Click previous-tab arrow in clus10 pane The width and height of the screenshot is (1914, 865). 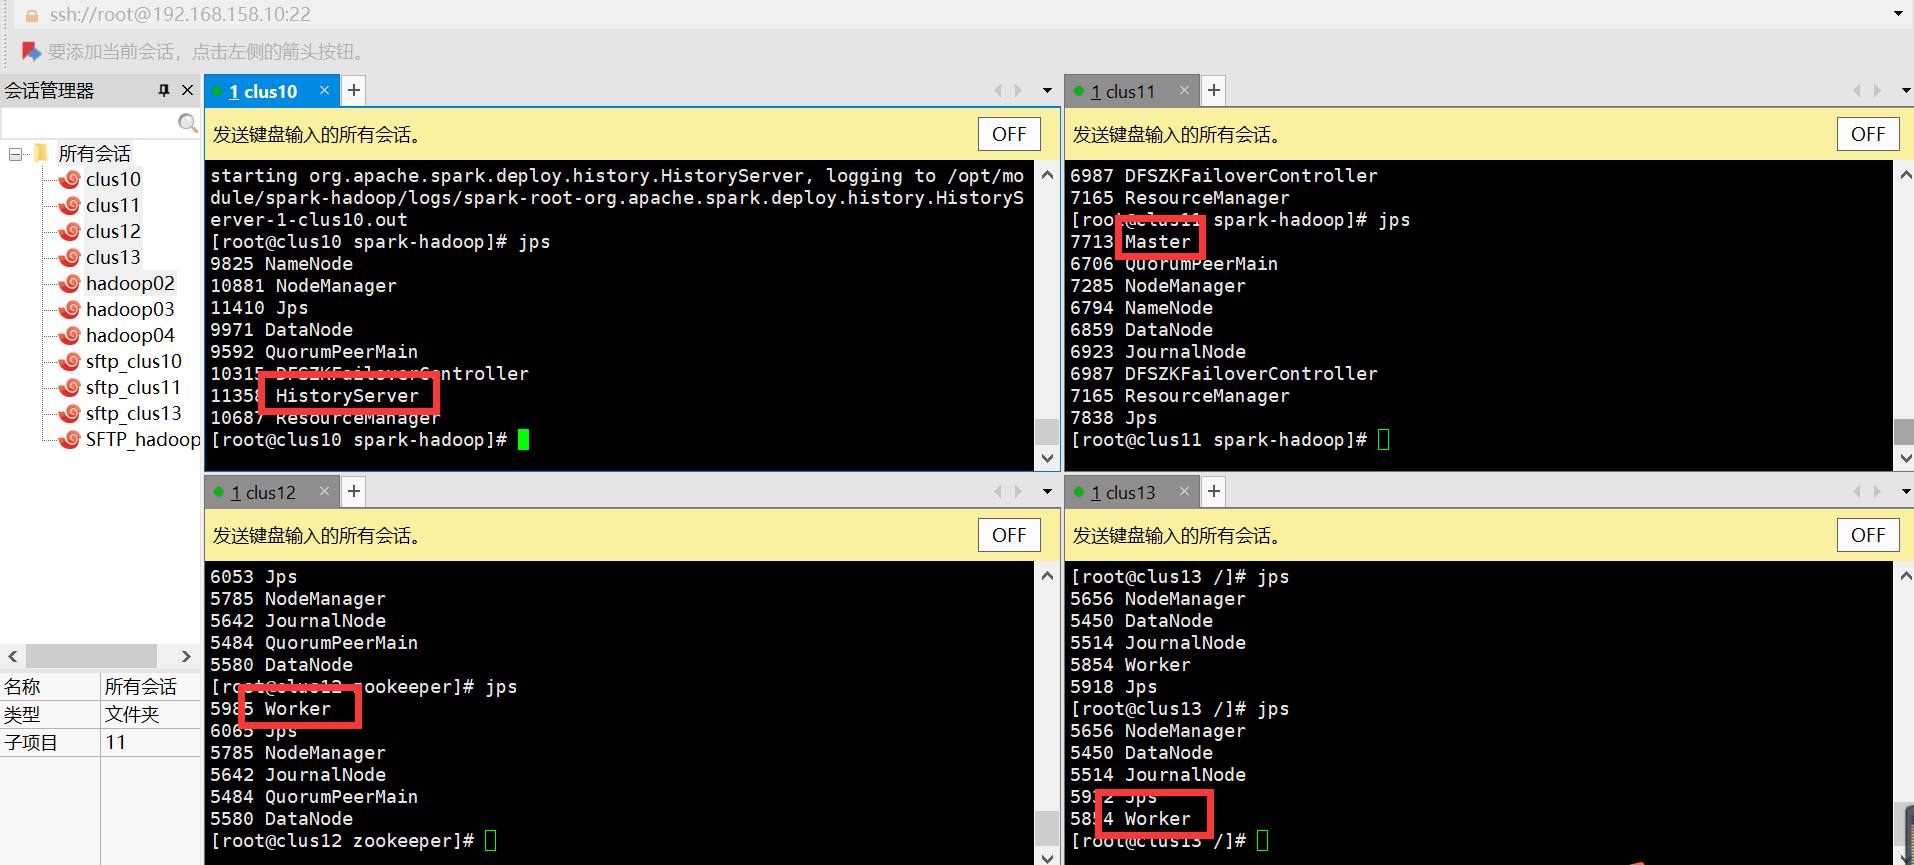(x=997, y=91)
